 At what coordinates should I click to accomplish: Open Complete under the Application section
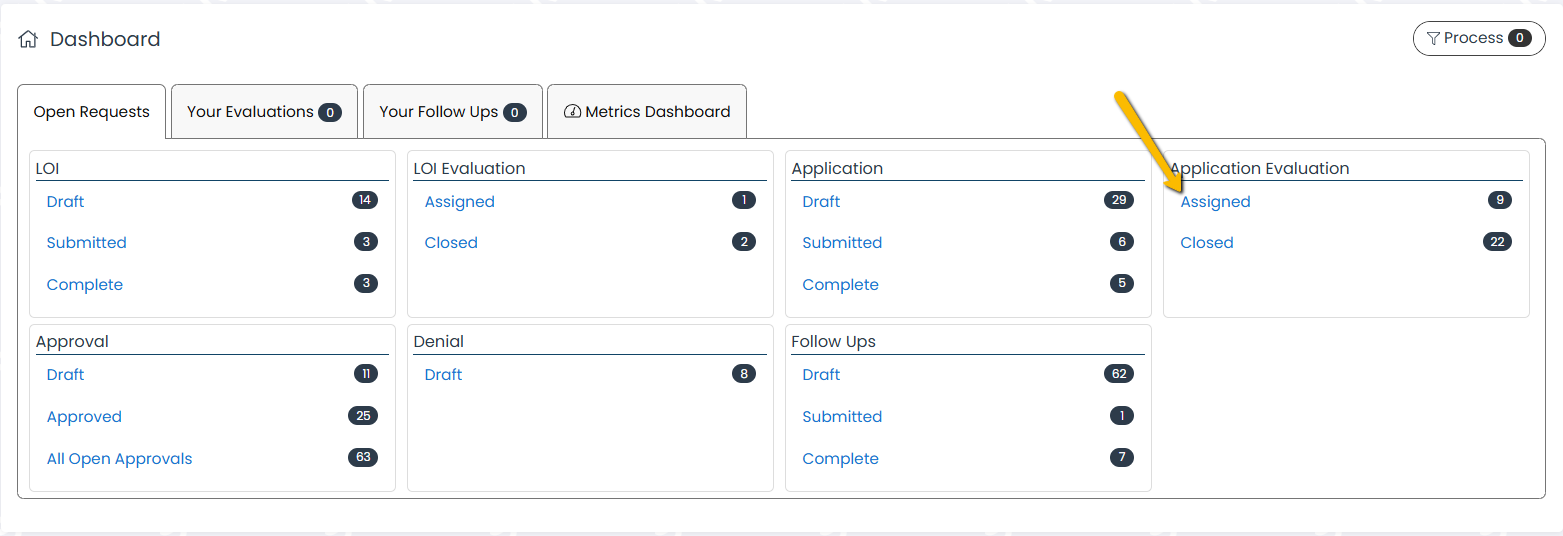coord(841,285)
